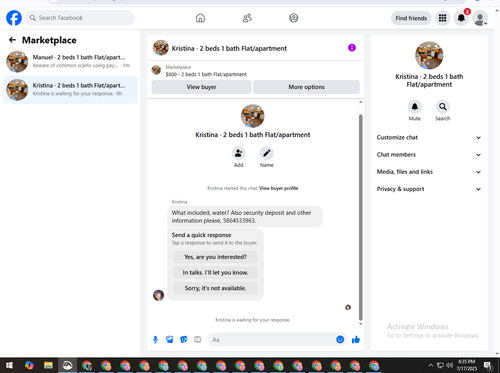
Task: Go to the Home feed icon
Action: coord(200,18)
